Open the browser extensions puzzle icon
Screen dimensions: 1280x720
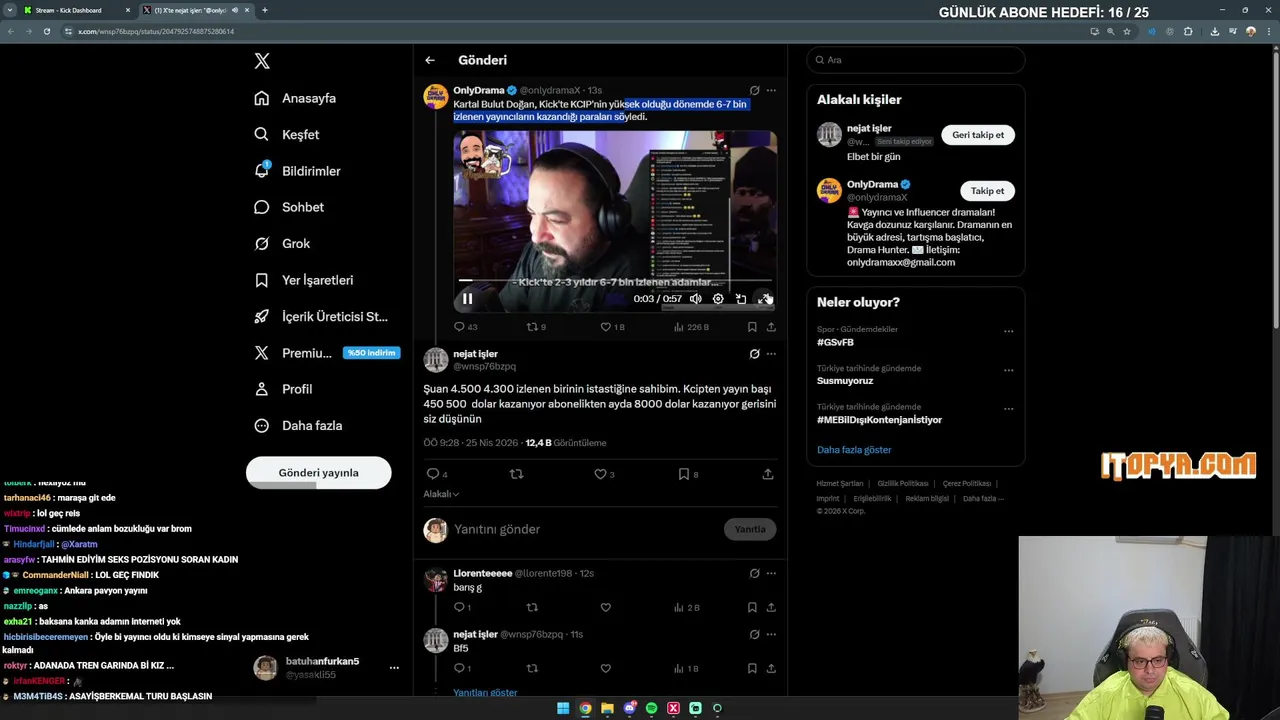tap(1188, 31)
